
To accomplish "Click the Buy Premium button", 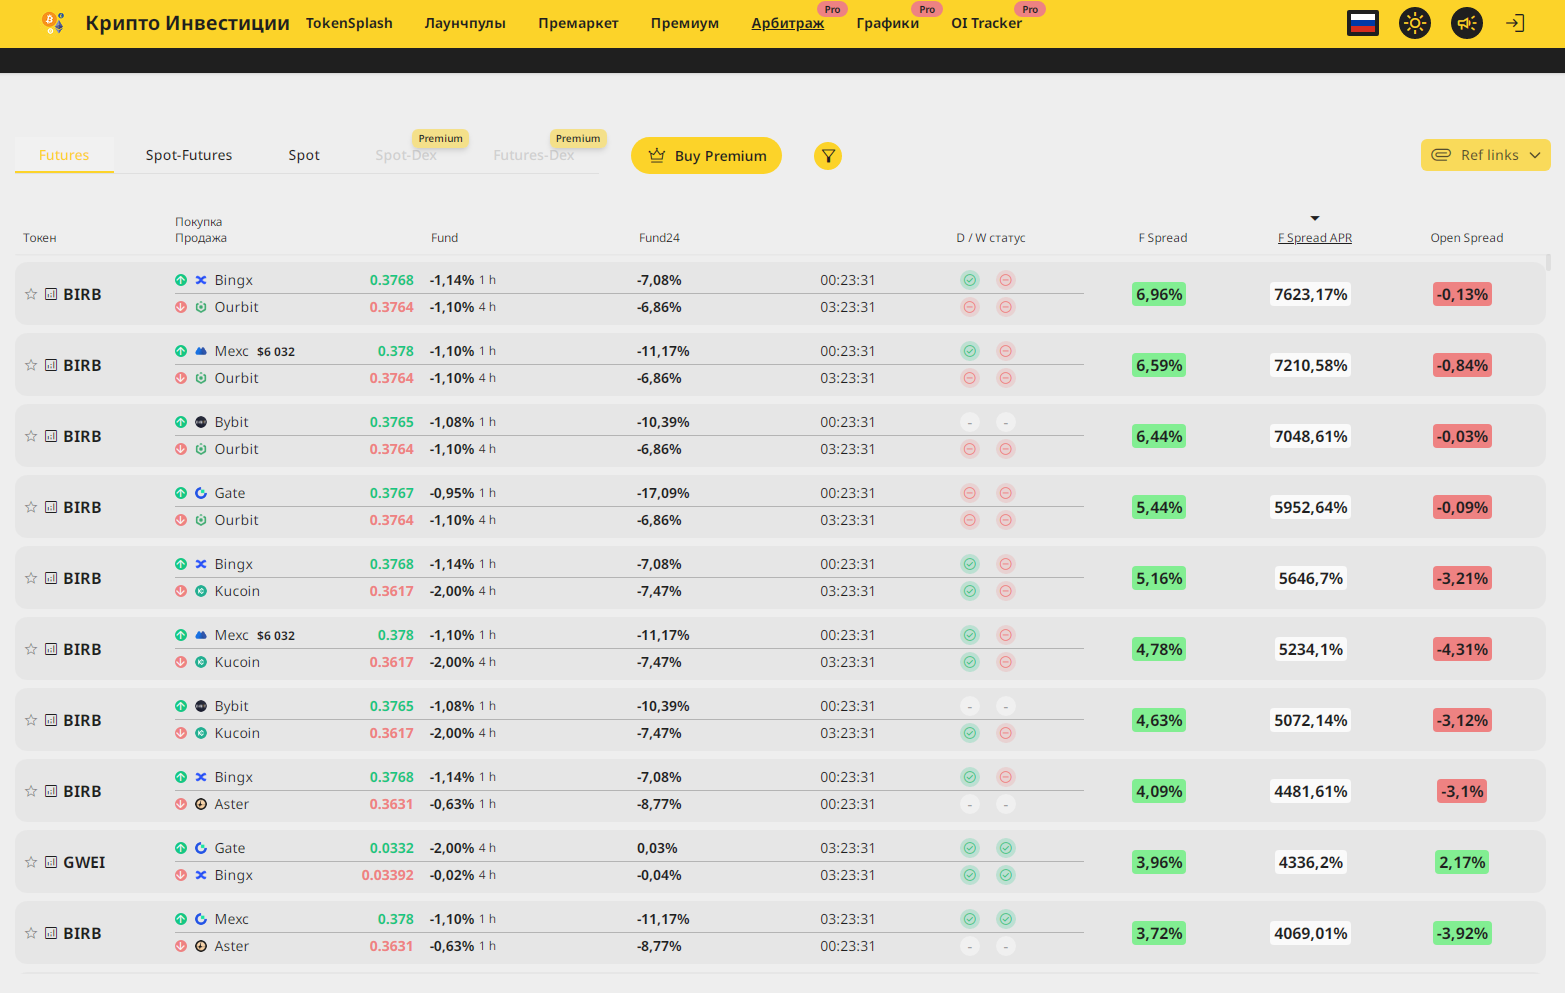I will (x=706, y=156).
